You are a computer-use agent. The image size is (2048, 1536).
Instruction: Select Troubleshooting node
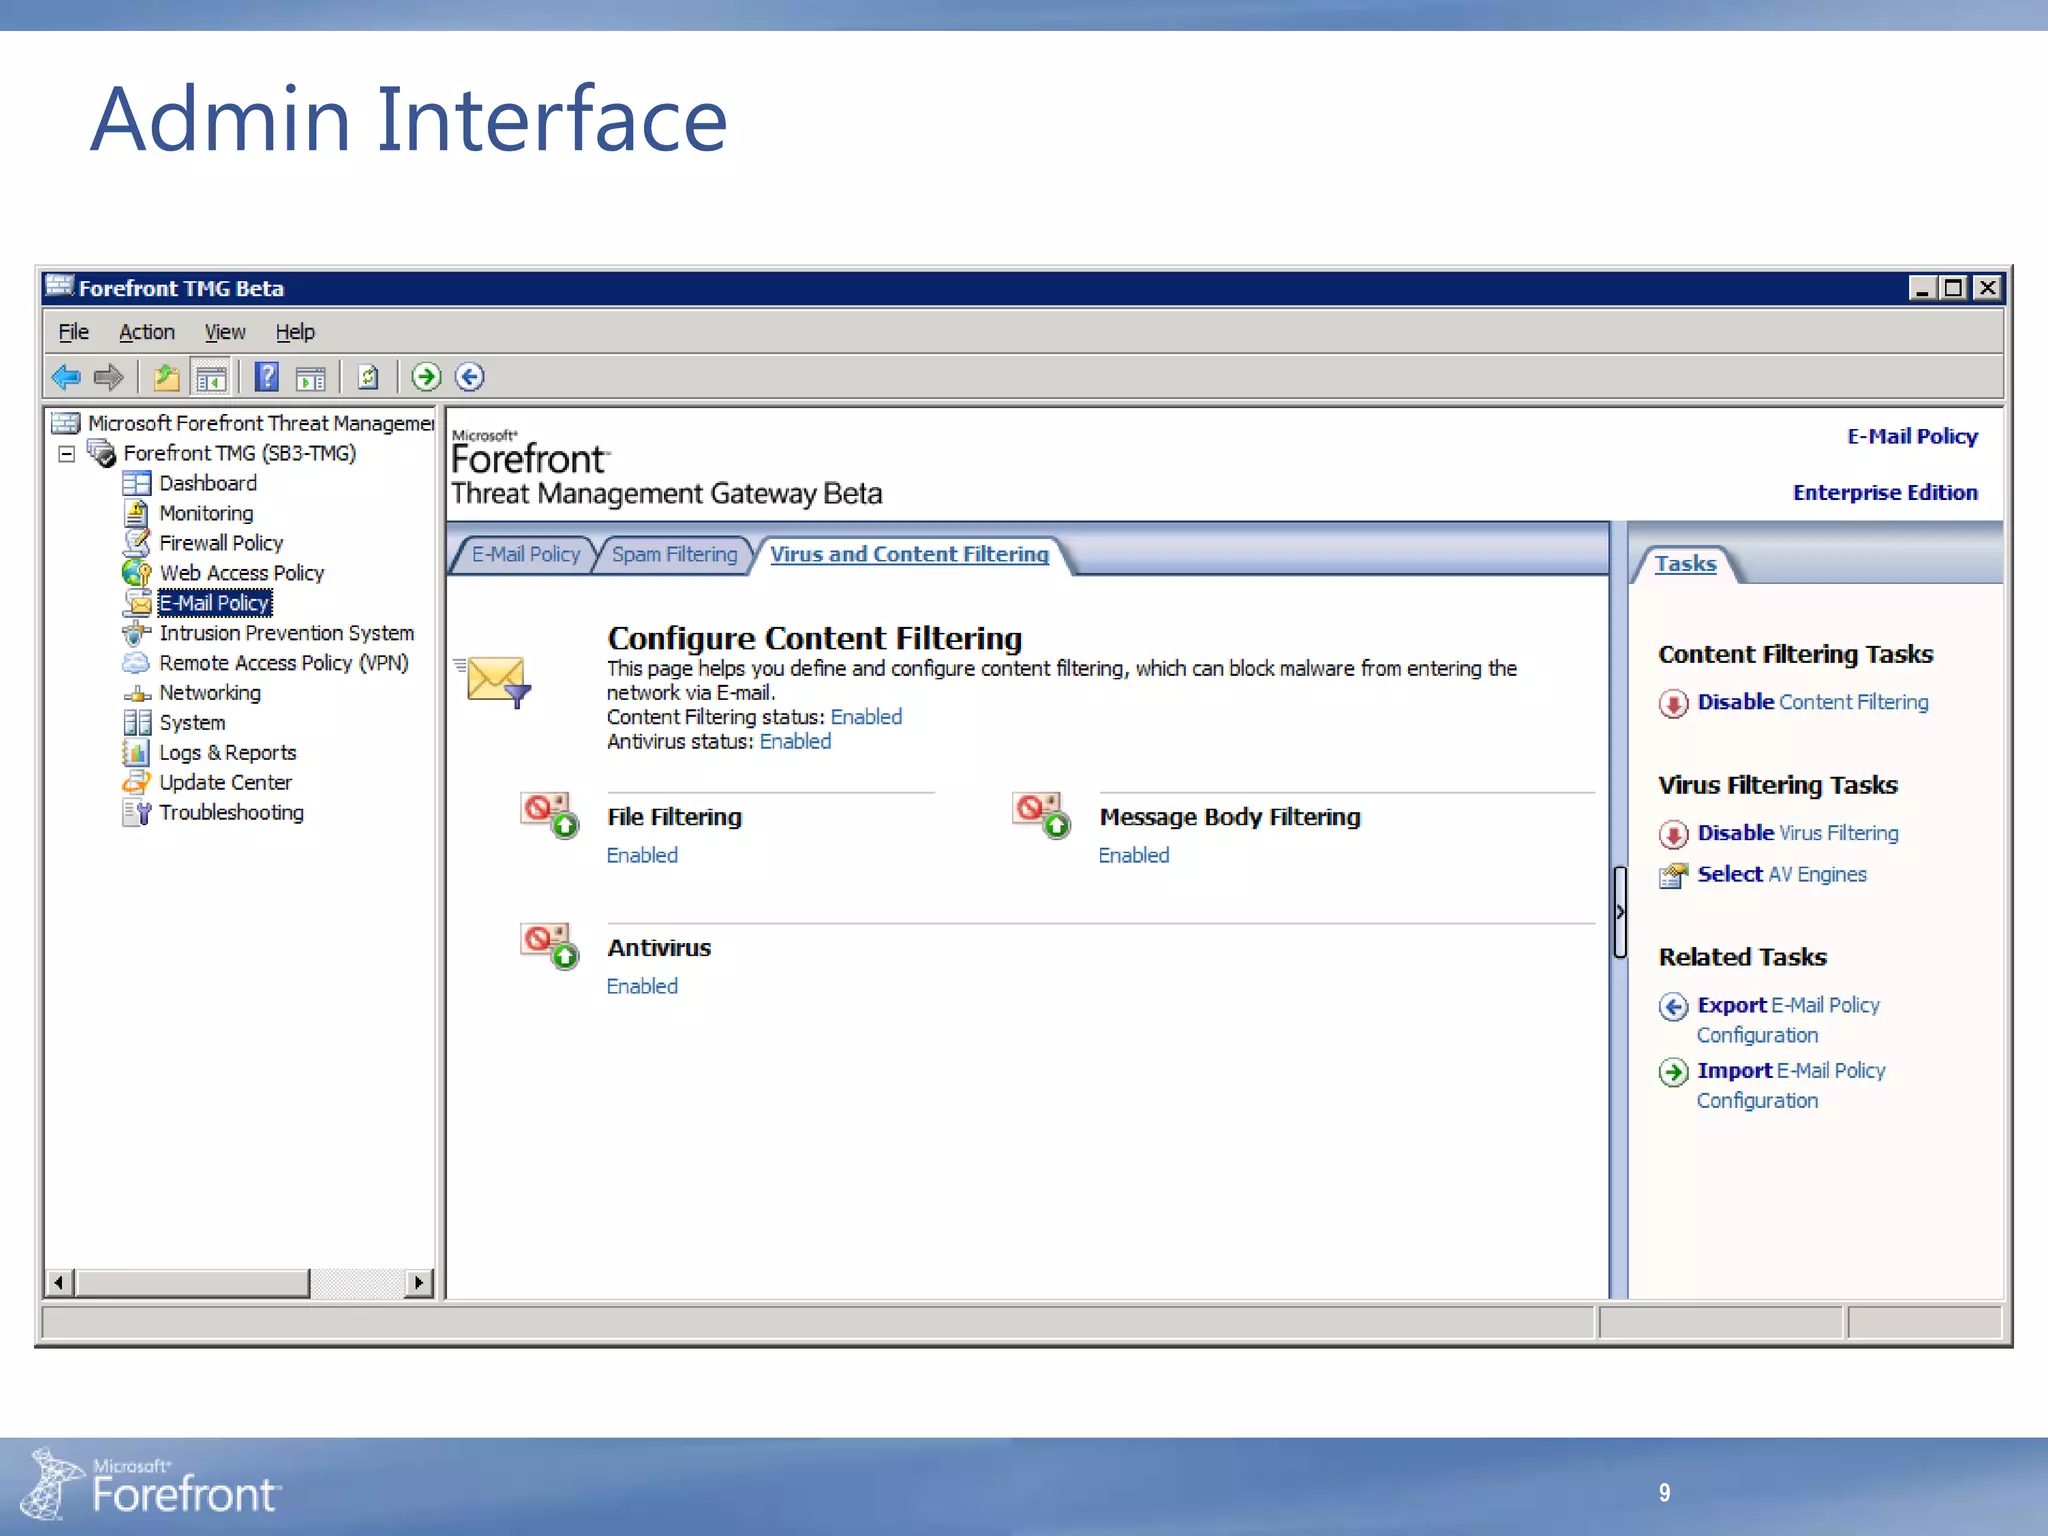click(231, 813)
